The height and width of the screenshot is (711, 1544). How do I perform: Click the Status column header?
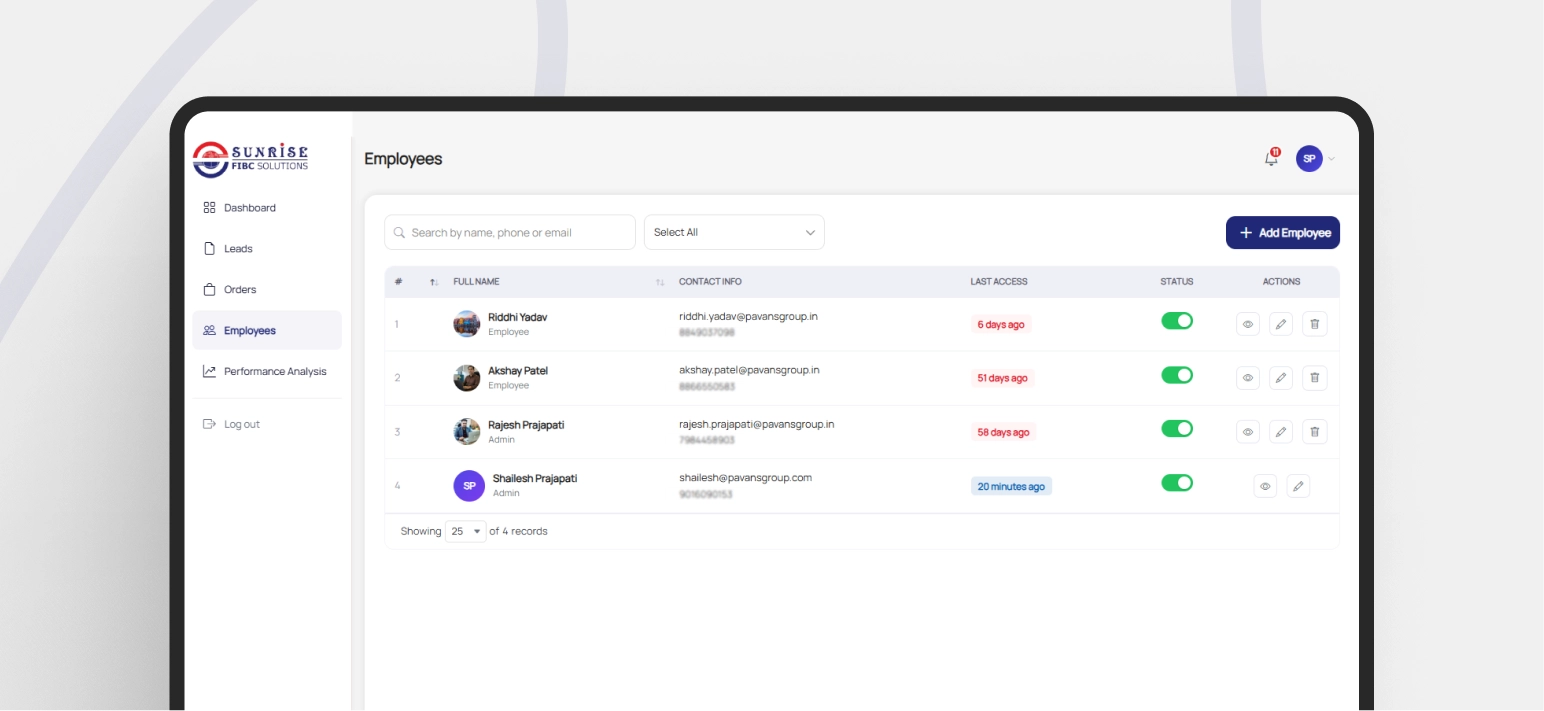(x=1177, y=282)
